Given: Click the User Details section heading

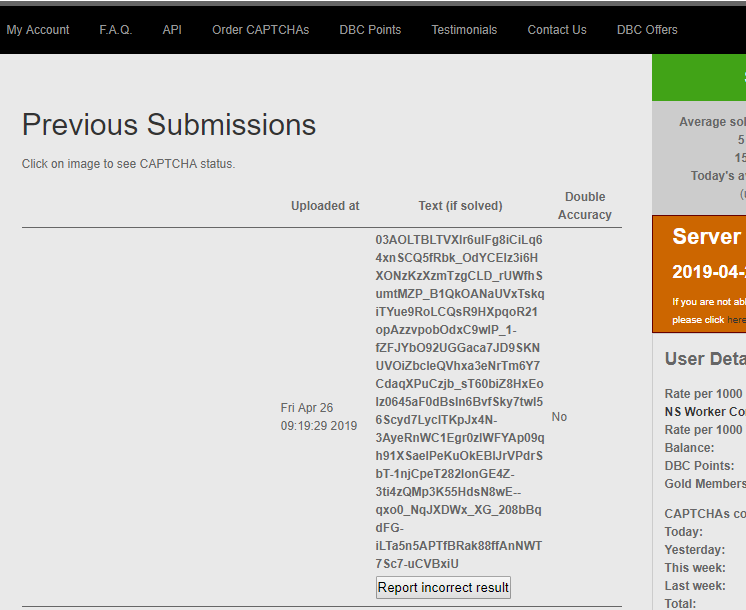Looking at the screenshot, I should coord(704,359).
